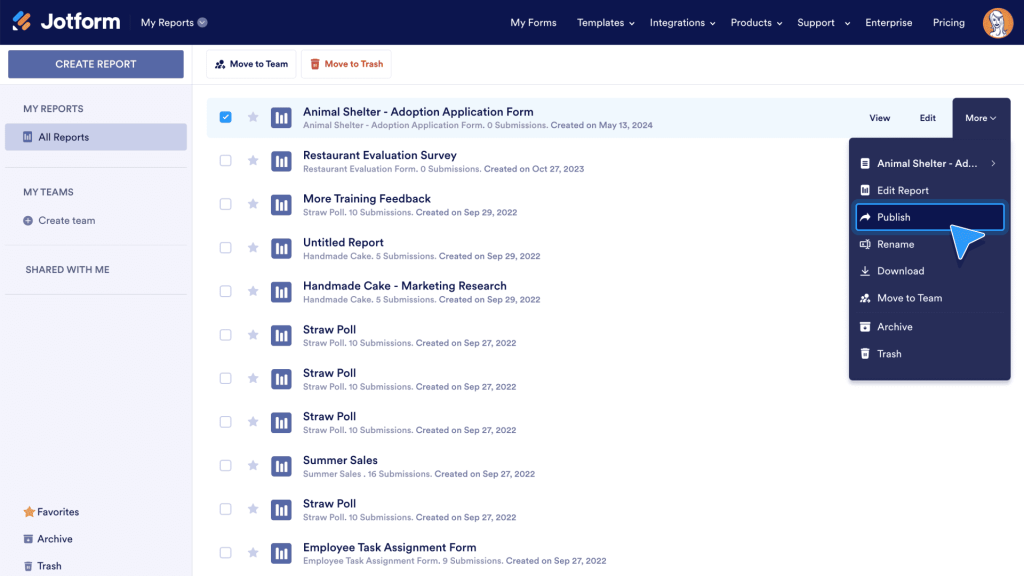Star the Restaurant Evaluation Survey report
The width and height of the screenshot is (1024, 576).
[x=253, y=161]
